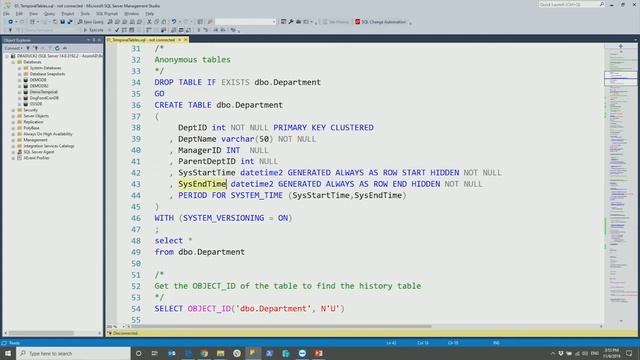Click the New Query button

click(x=91, y=22)
